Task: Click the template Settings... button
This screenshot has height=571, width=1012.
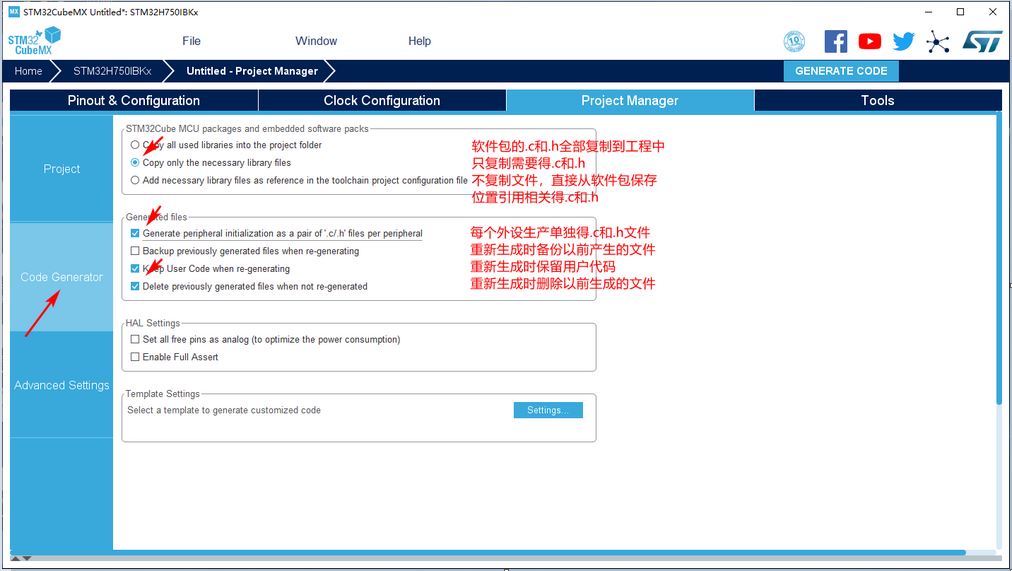Action: pyautogui.click(x=548, y=410)
